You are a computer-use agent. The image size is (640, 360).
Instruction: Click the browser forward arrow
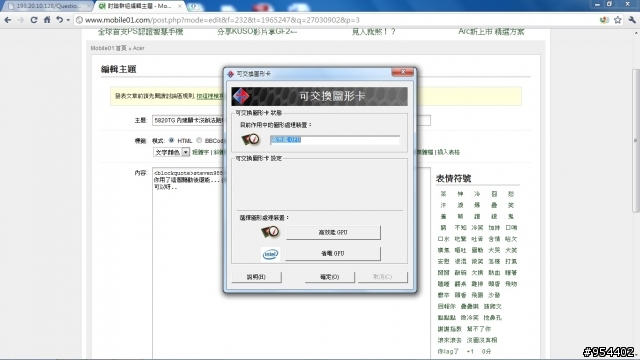(20, 20)
